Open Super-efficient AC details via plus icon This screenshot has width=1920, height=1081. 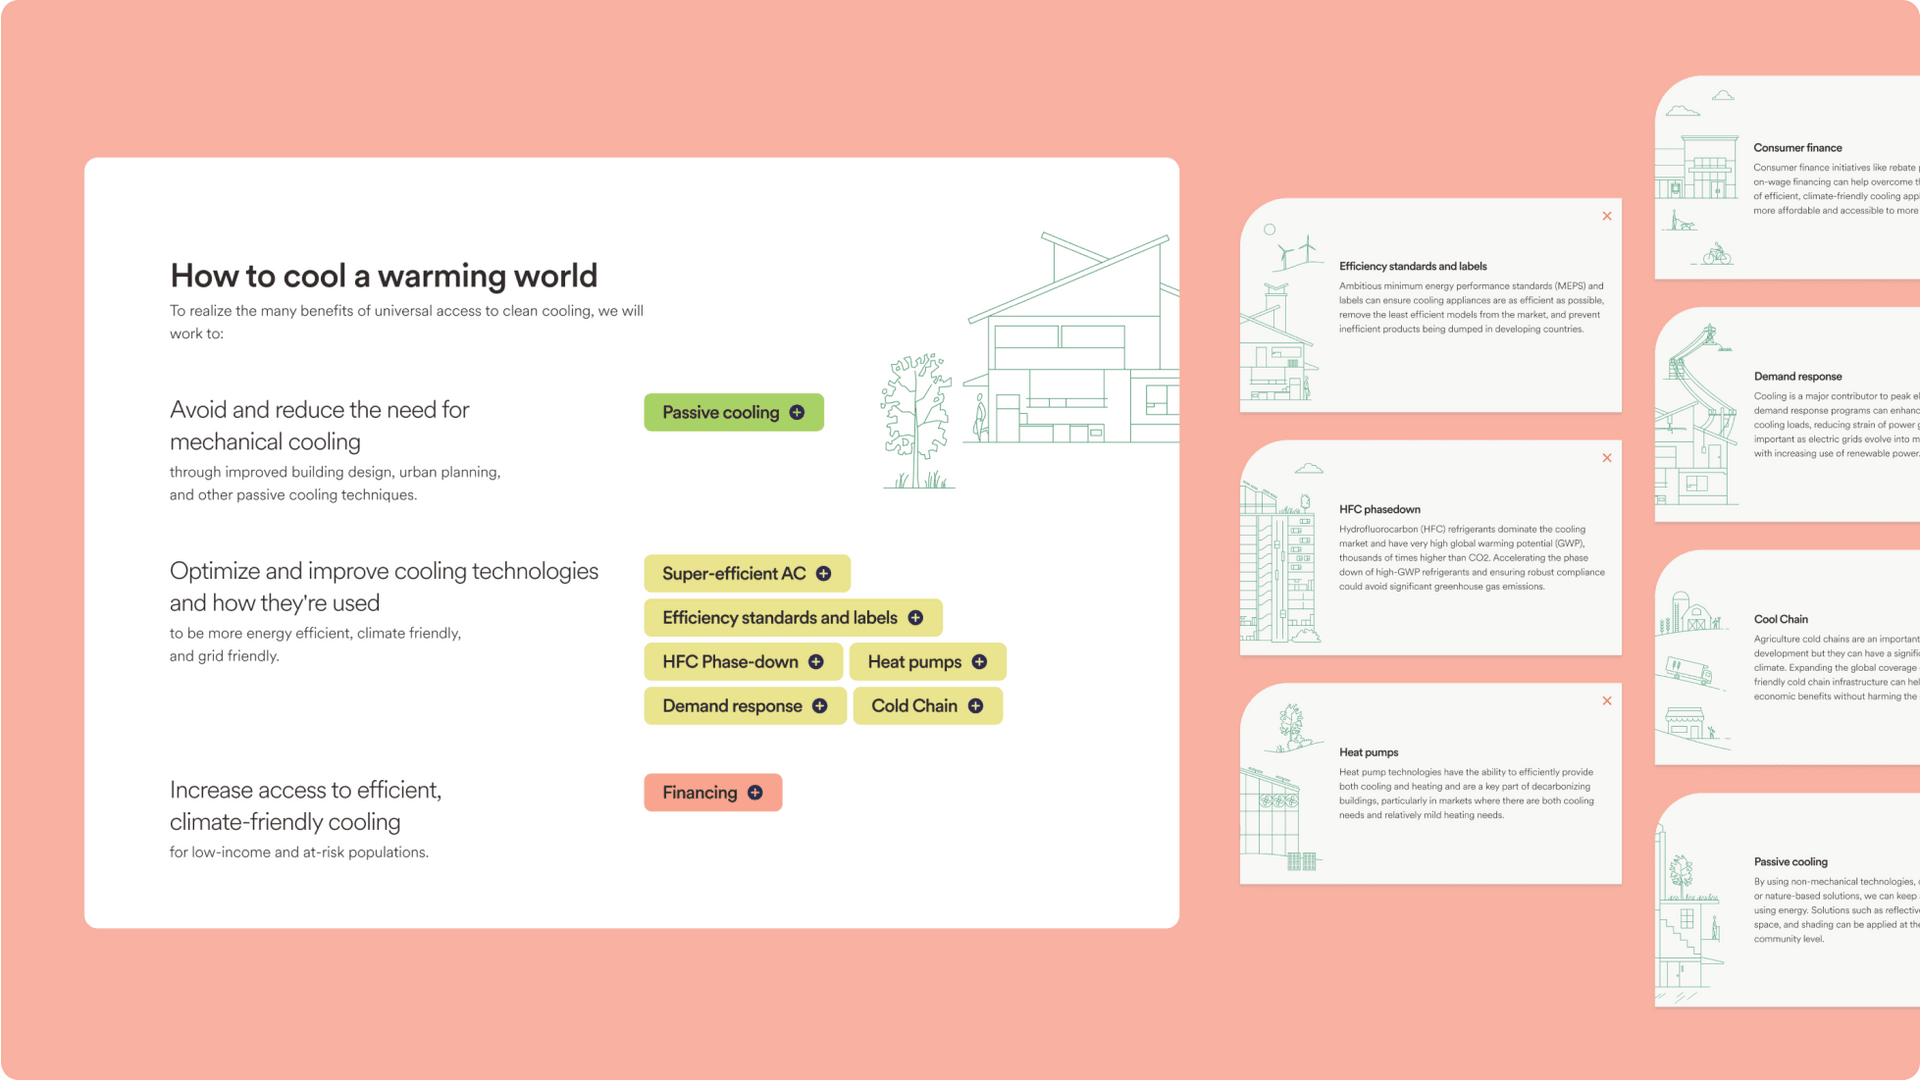click(823, 573)
